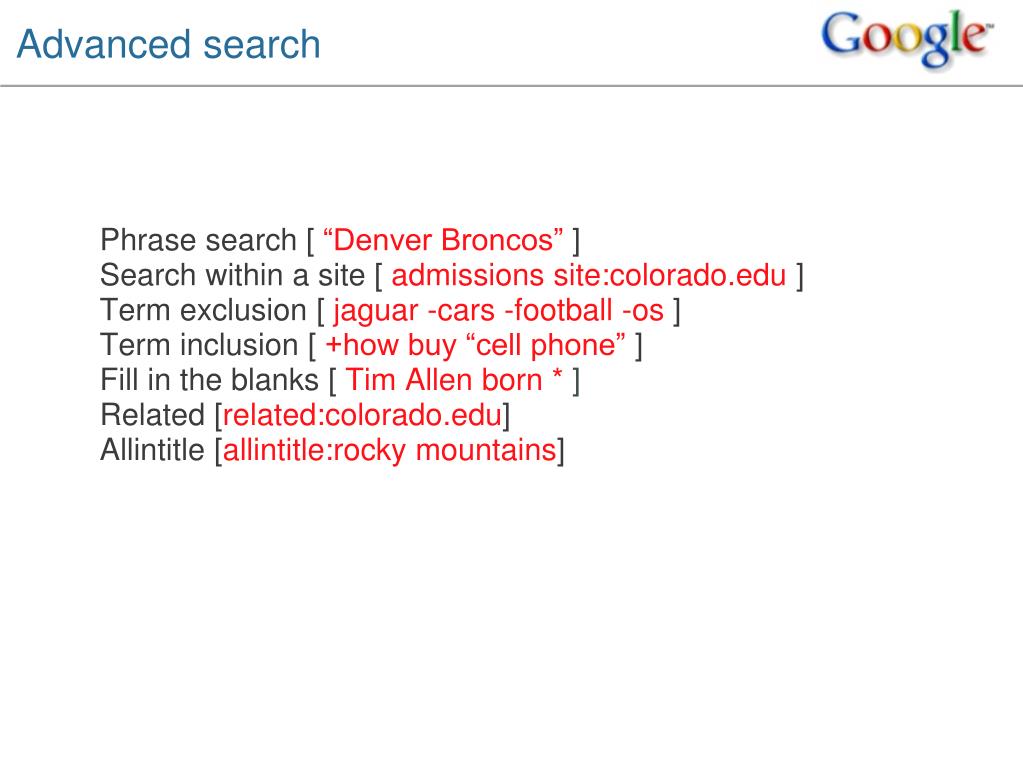Click the allintitle:rocky mountains query
The image size is (1023, 767).
point(389,451)
